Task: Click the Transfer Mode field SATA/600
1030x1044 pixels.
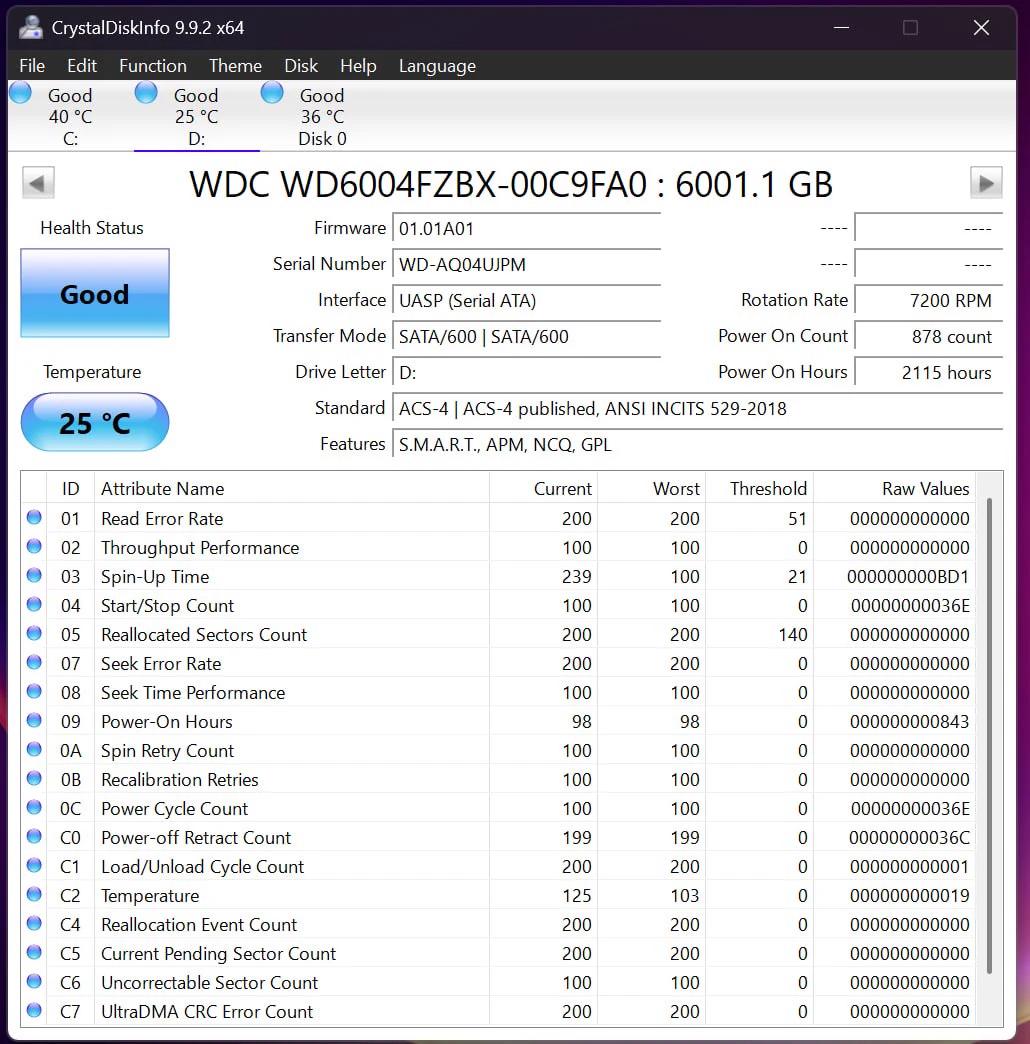Action: point(526,337)
